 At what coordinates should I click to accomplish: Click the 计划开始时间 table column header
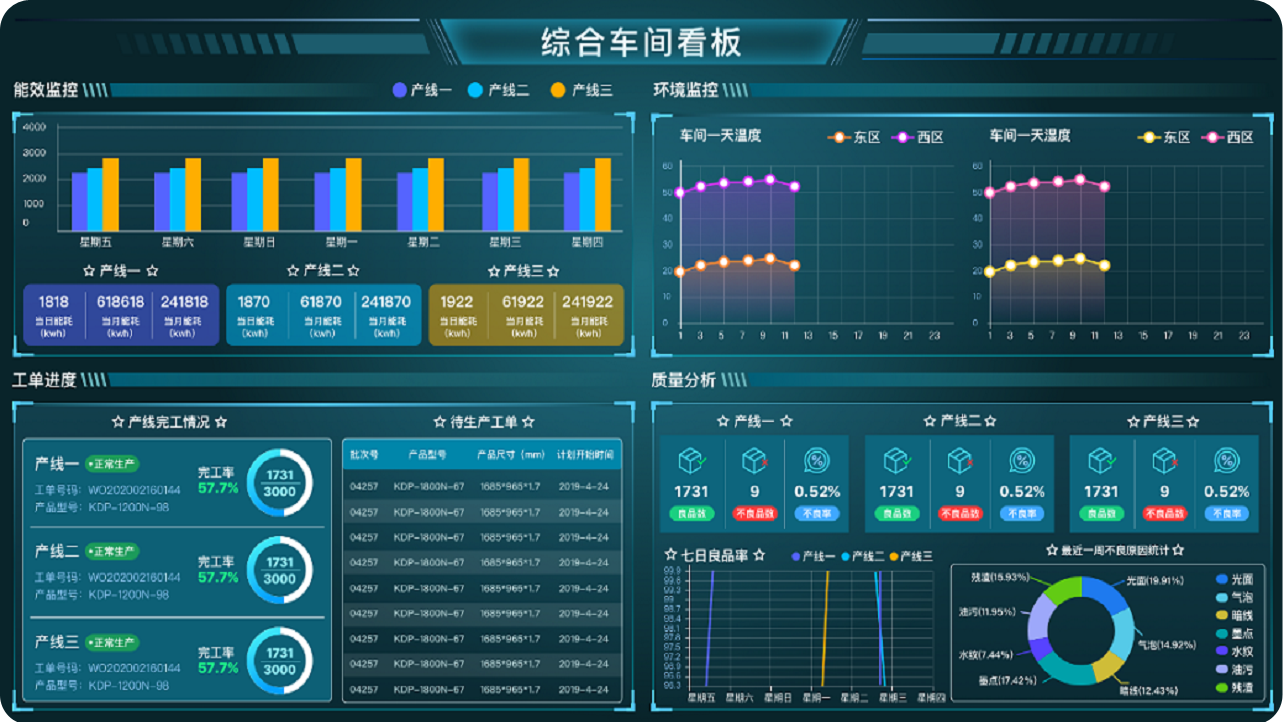point(585,455)
